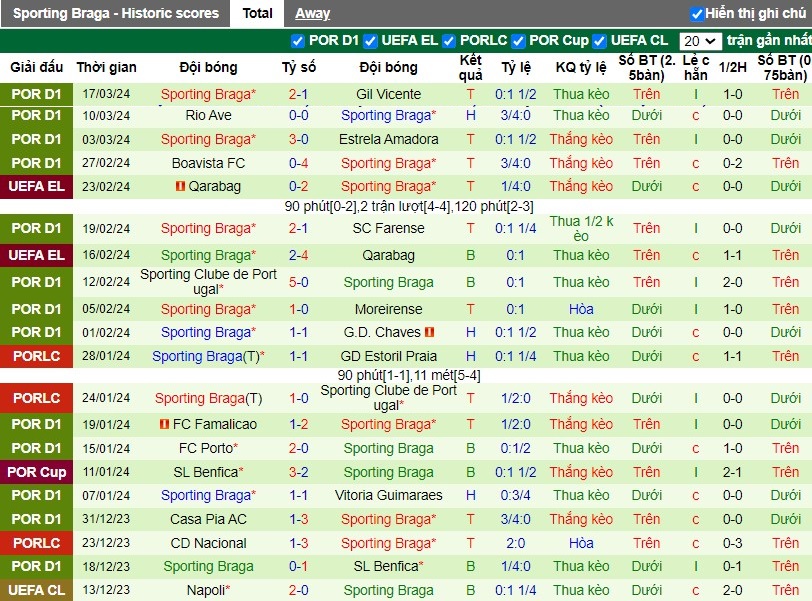
Task: Select the UEFA EL league label on 23/02/24
Action: [x=36, y=186]
